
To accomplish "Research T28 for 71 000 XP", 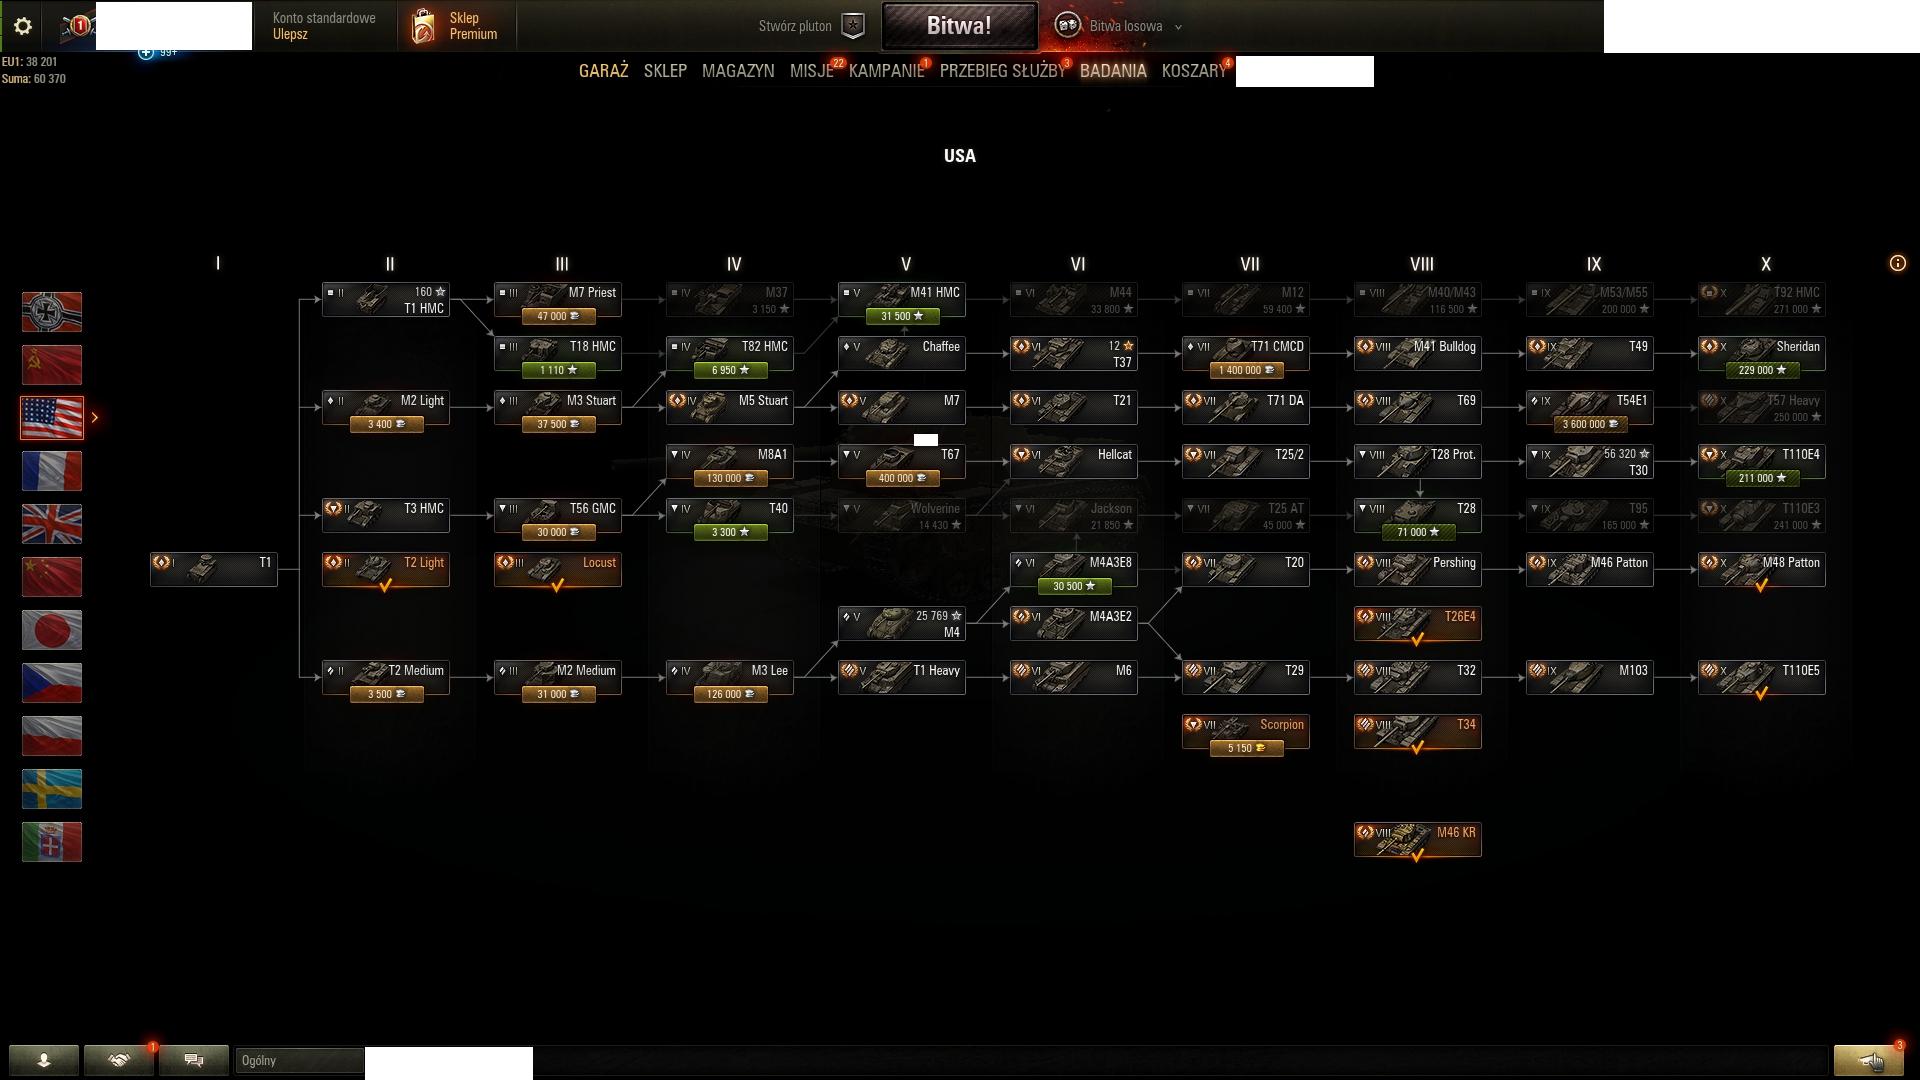I will click(x=1418, y=532).
